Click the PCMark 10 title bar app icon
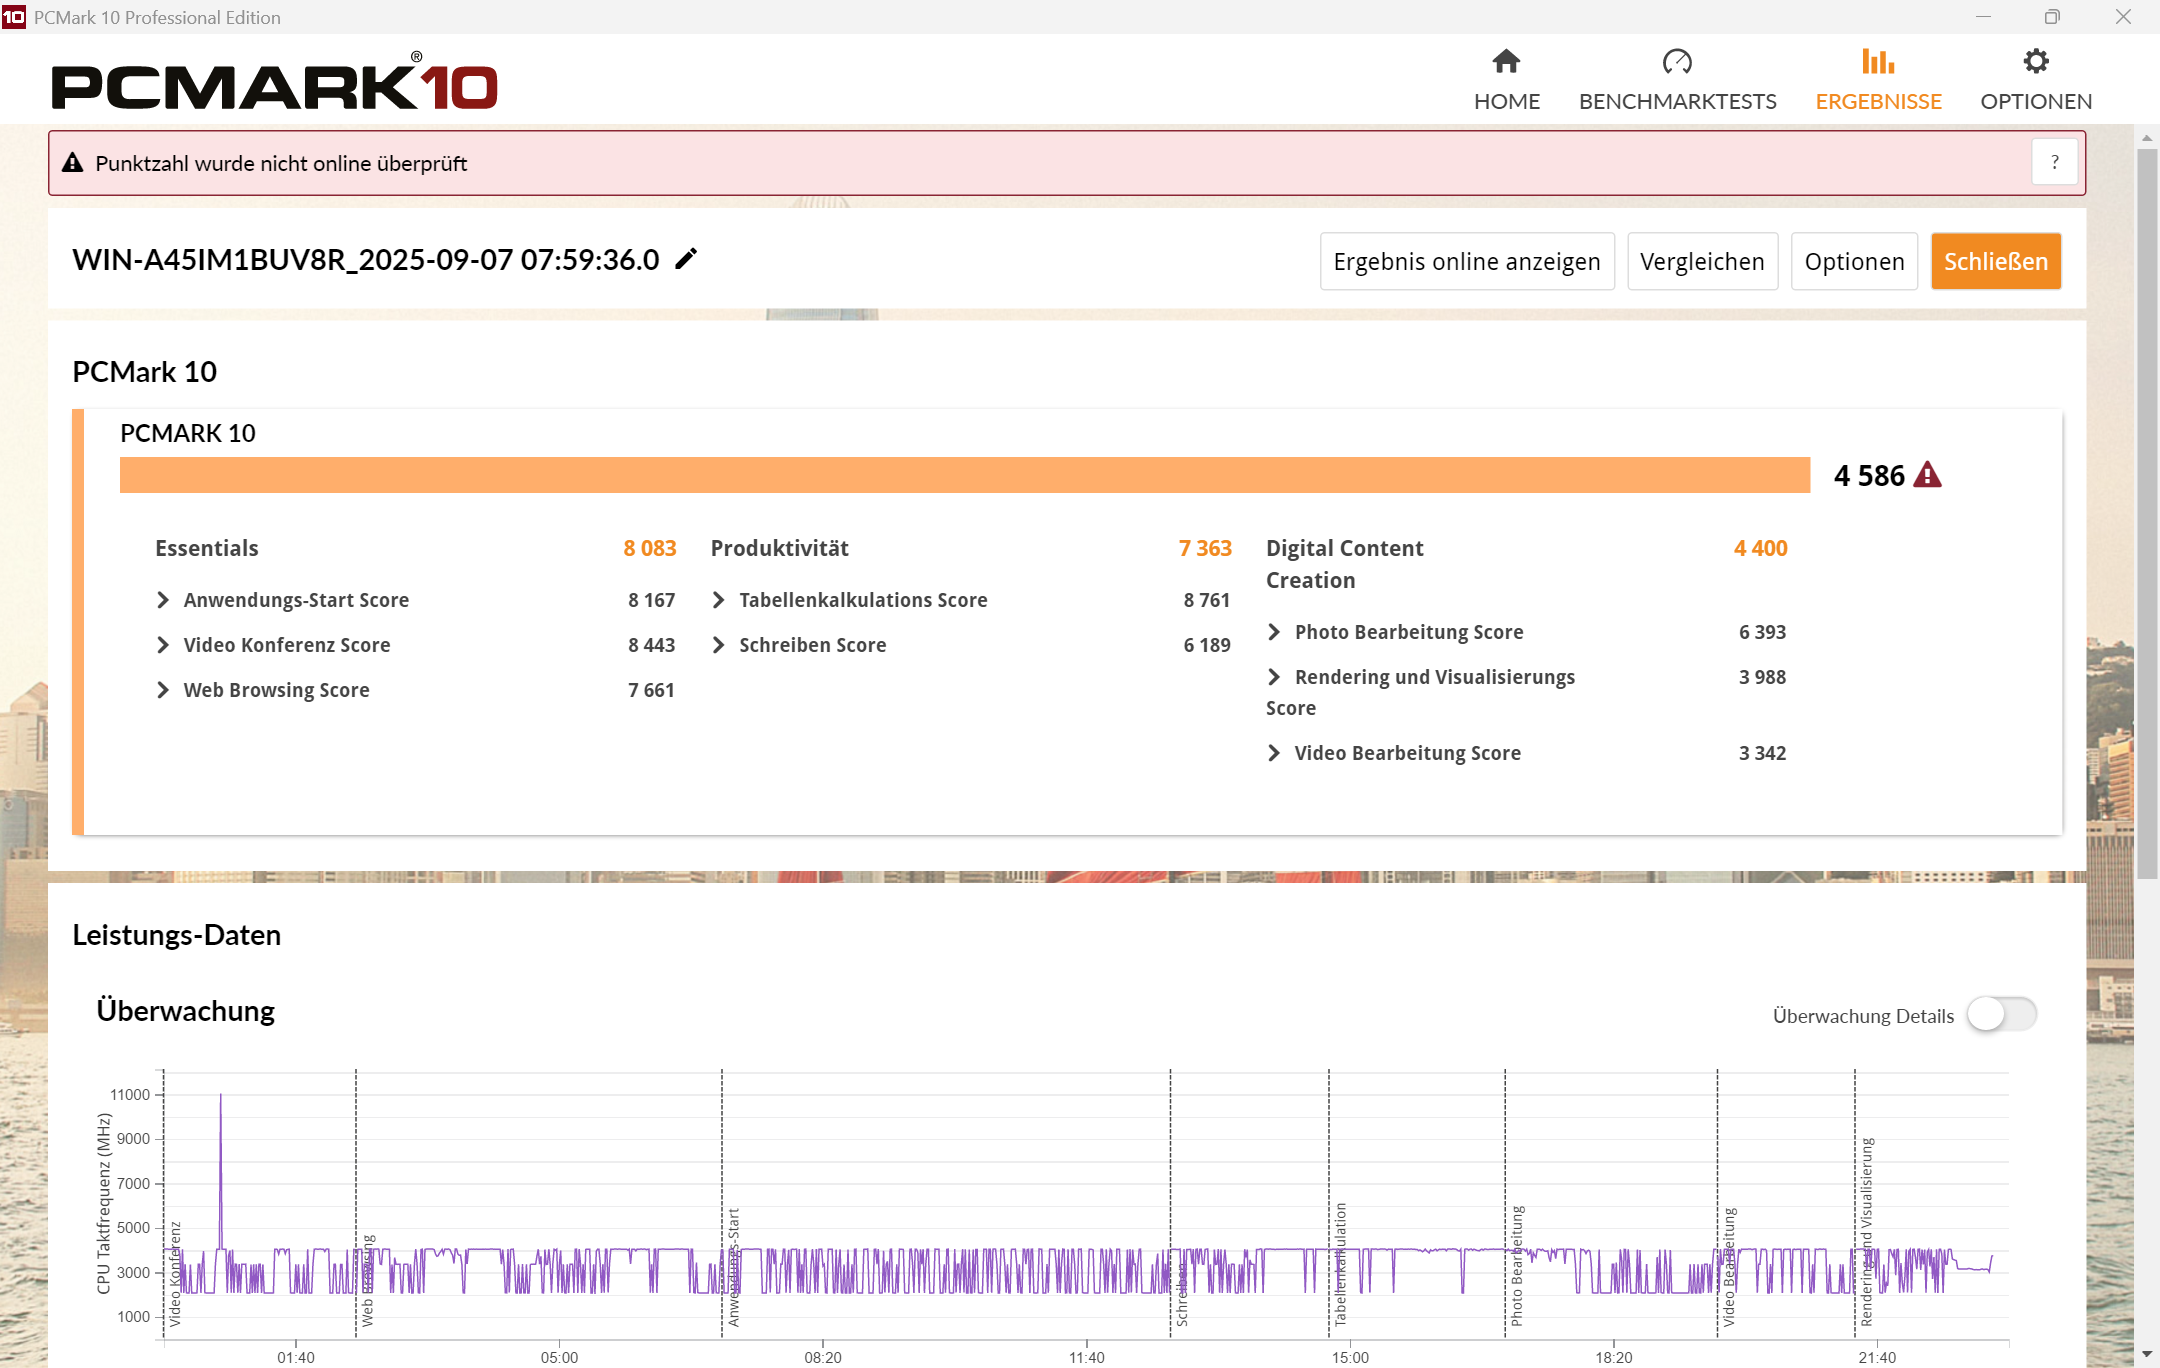The height and width of the screenshot is (1368, 2160). pyautogui.click(x=13, y=17)
